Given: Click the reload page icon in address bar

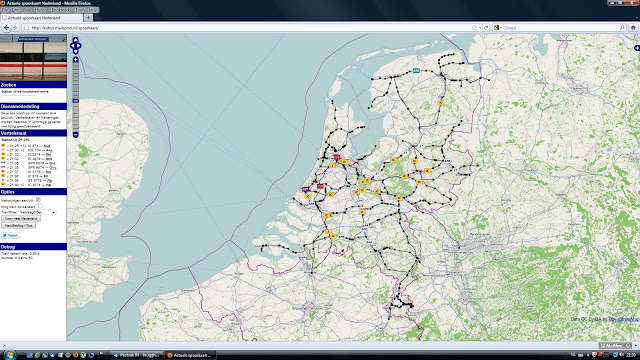Looking at the screenshot, I should 486,28.
